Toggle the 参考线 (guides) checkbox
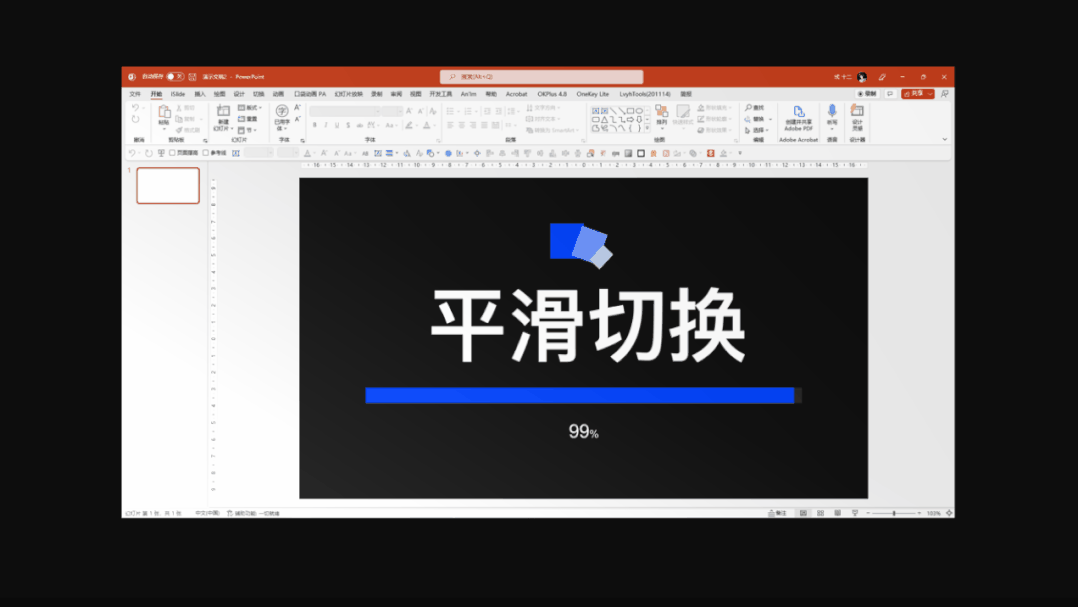The width and height of the screenshot is (1078, 607). click(205, 152)
